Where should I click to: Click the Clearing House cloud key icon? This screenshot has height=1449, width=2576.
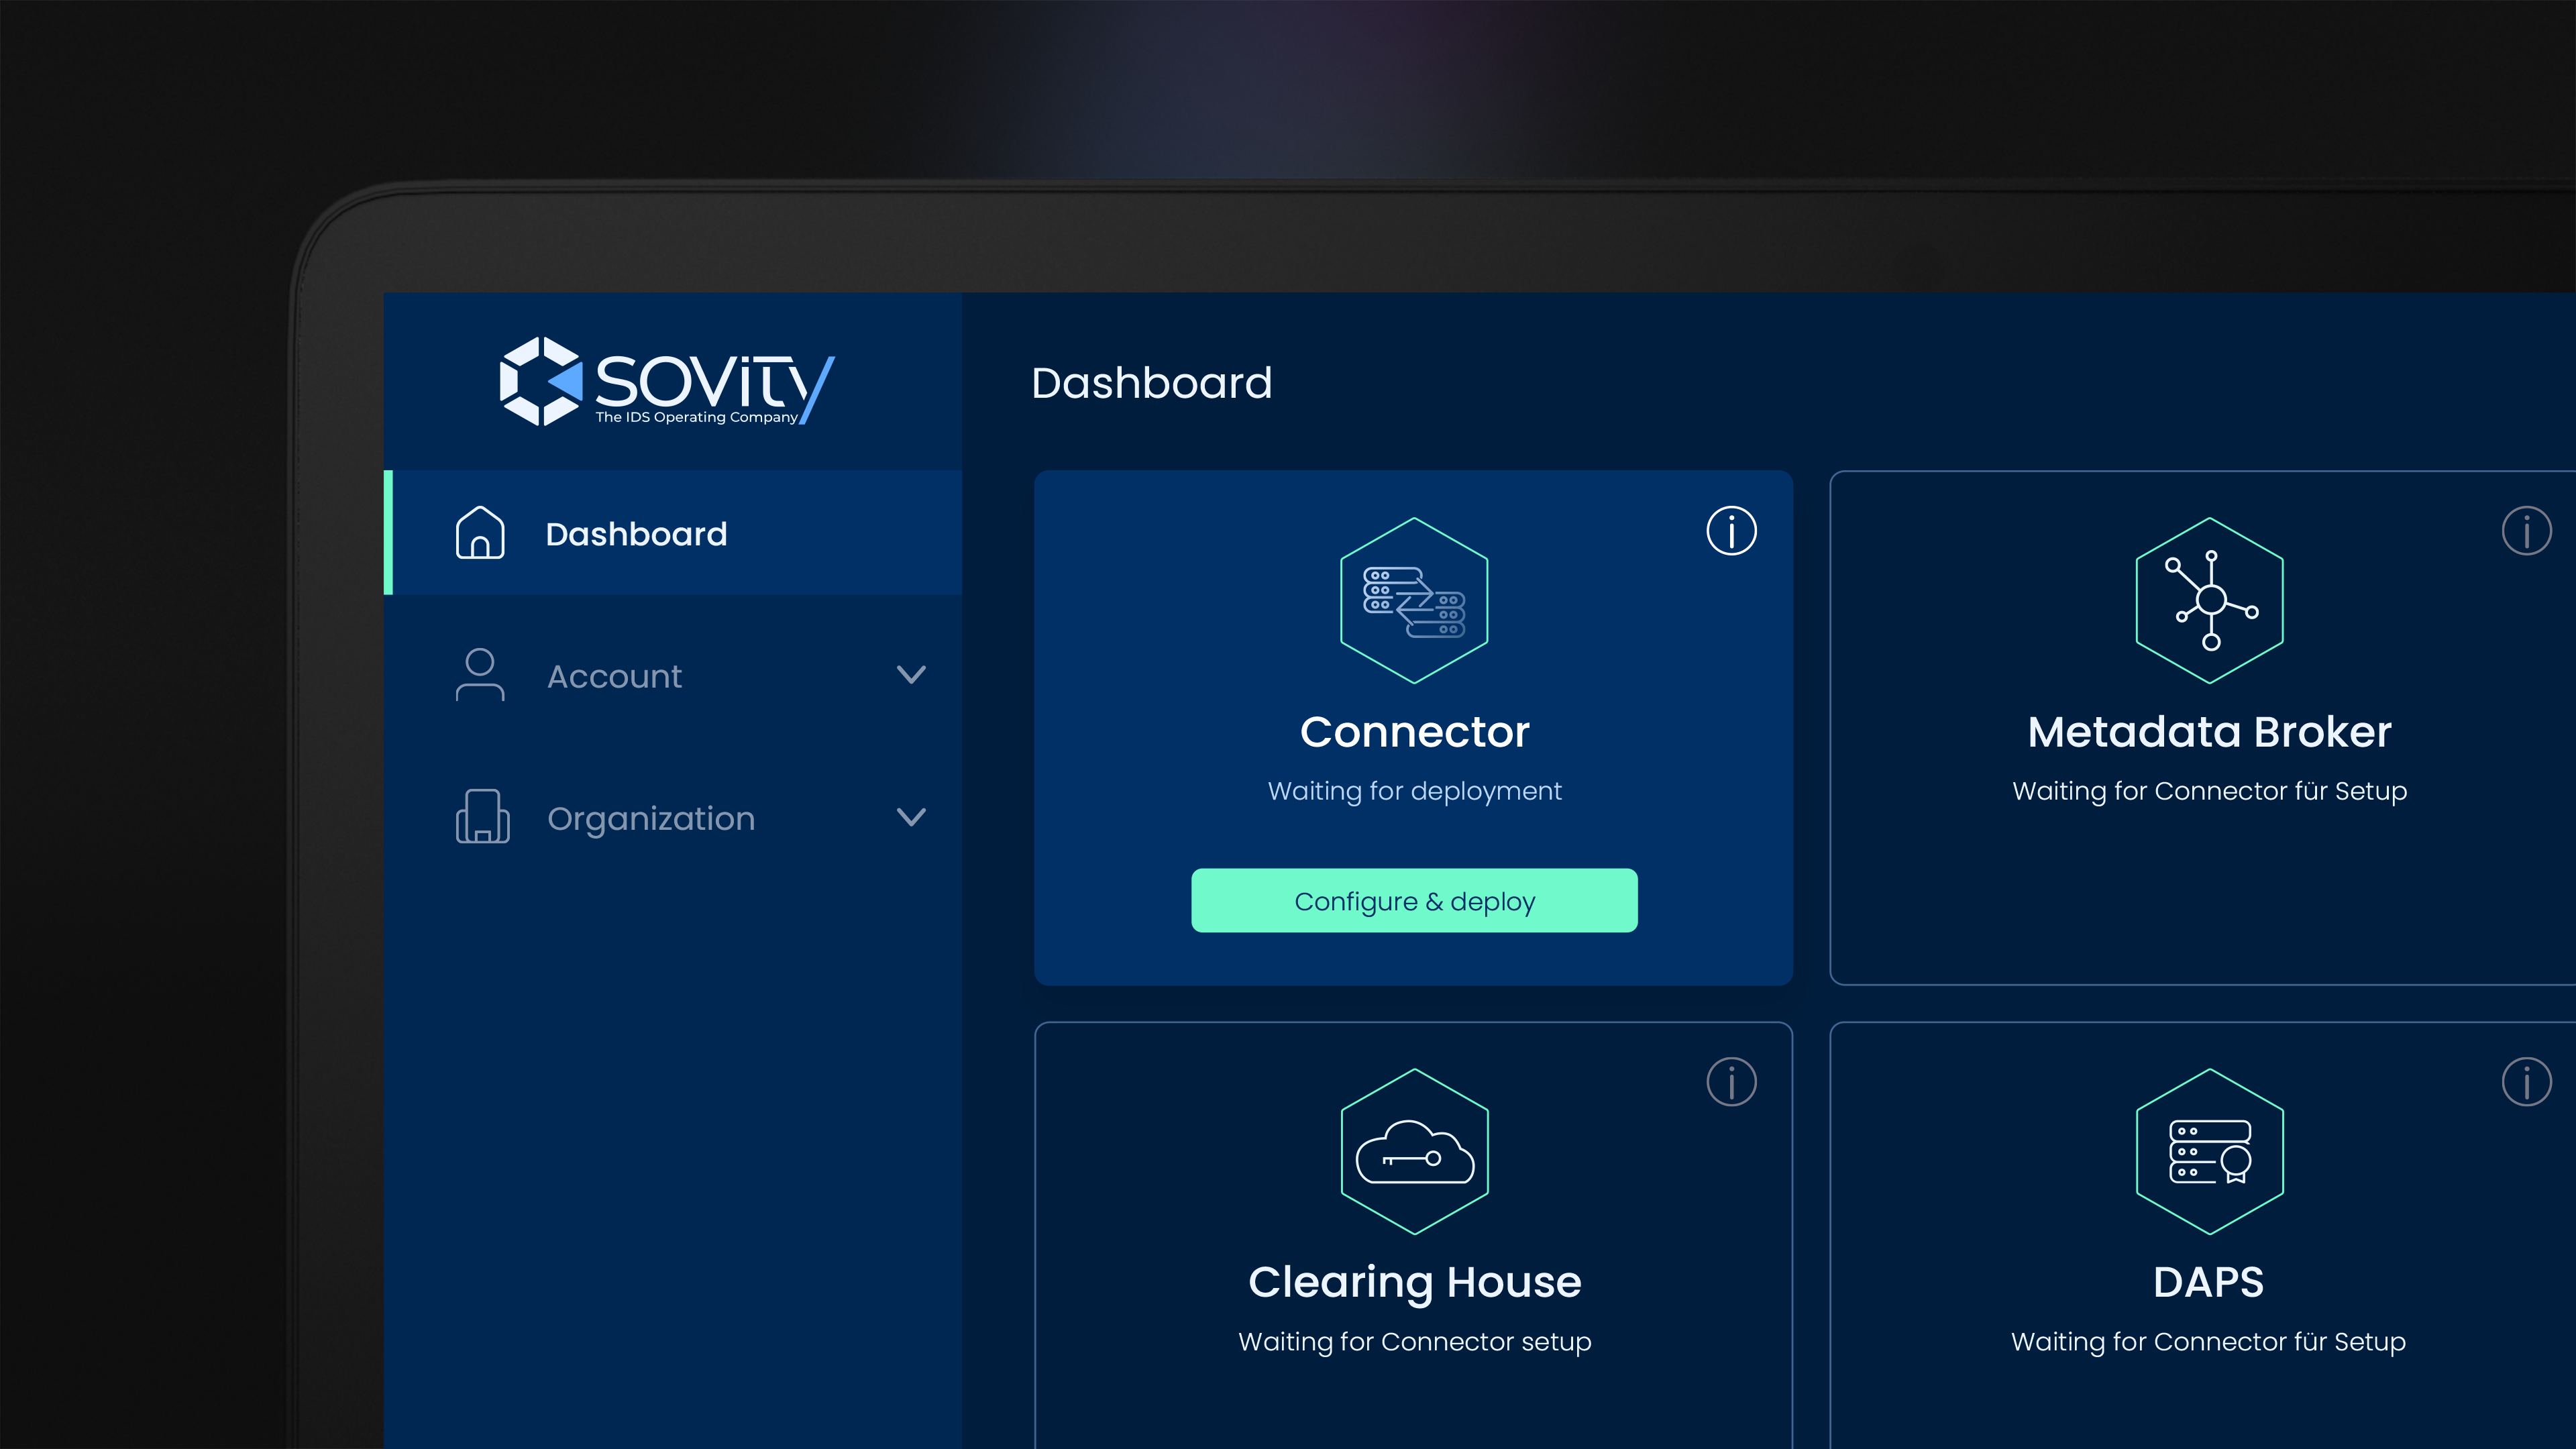point(1414,1152)
